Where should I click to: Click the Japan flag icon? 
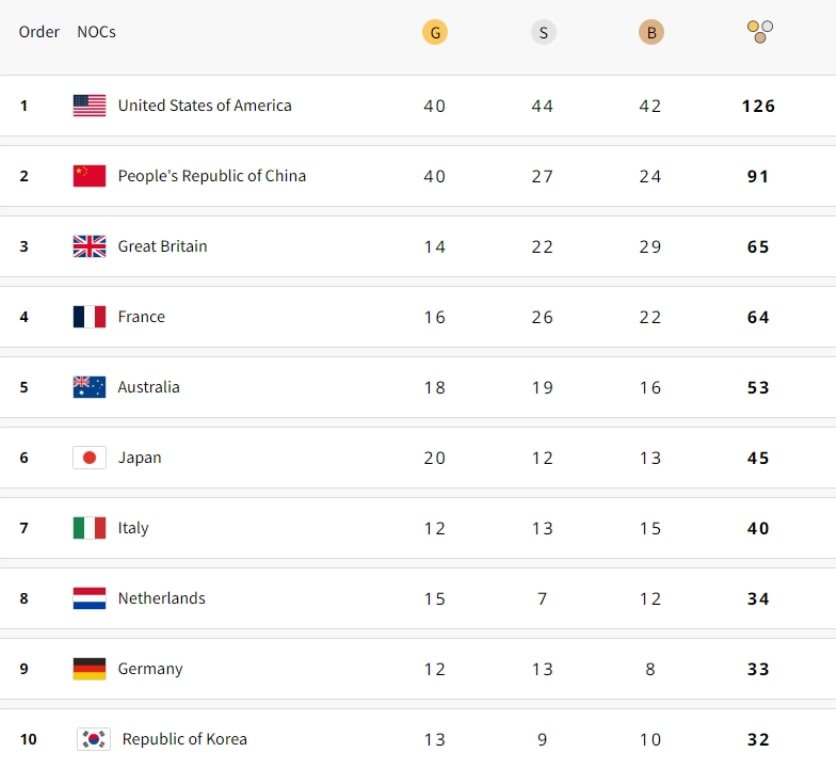[x=89, y=458]
